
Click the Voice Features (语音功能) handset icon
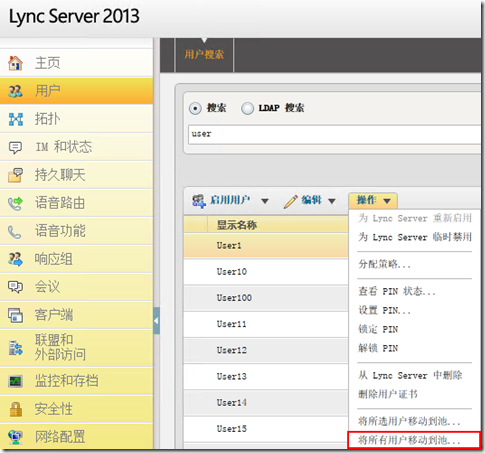[15, 232]
